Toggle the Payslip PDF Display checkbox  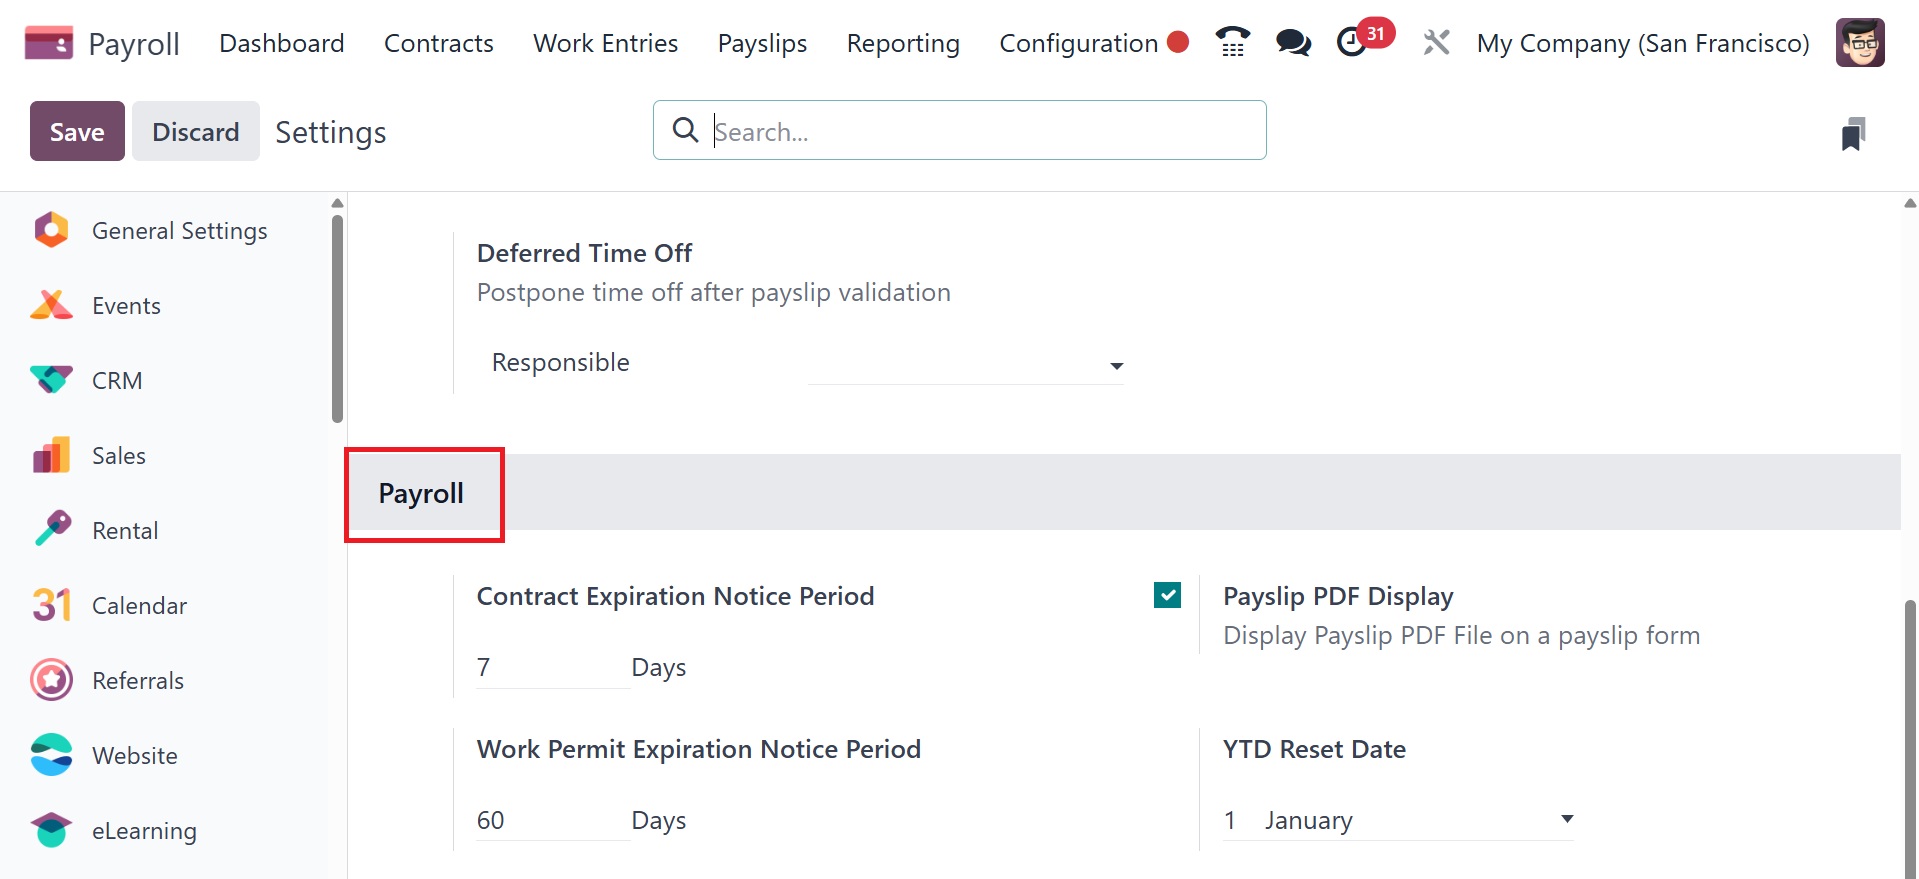pyautogui.click(x=1167, y=596)
